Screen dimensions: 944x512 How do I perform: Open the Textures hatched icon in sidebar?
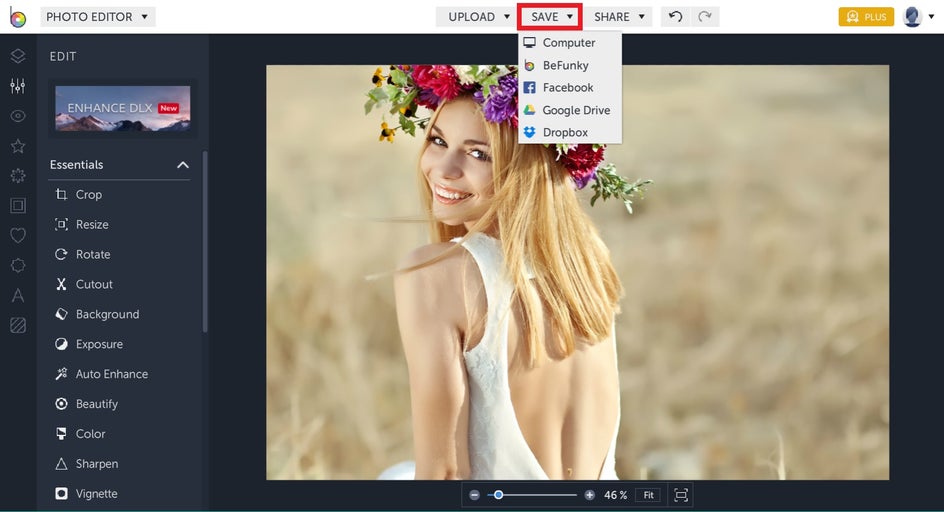point(18,325)
